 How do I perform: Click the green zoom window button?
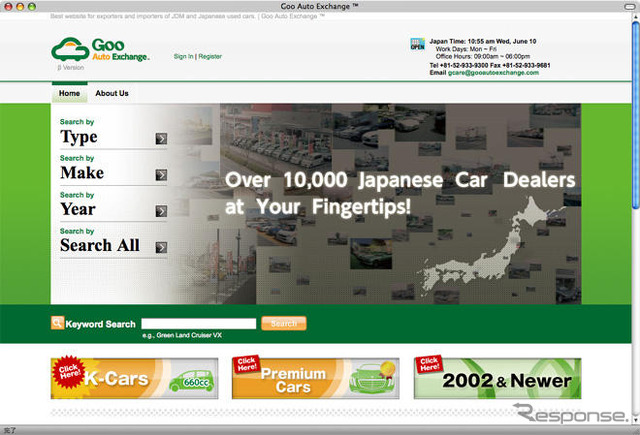[x=31, y=7]
